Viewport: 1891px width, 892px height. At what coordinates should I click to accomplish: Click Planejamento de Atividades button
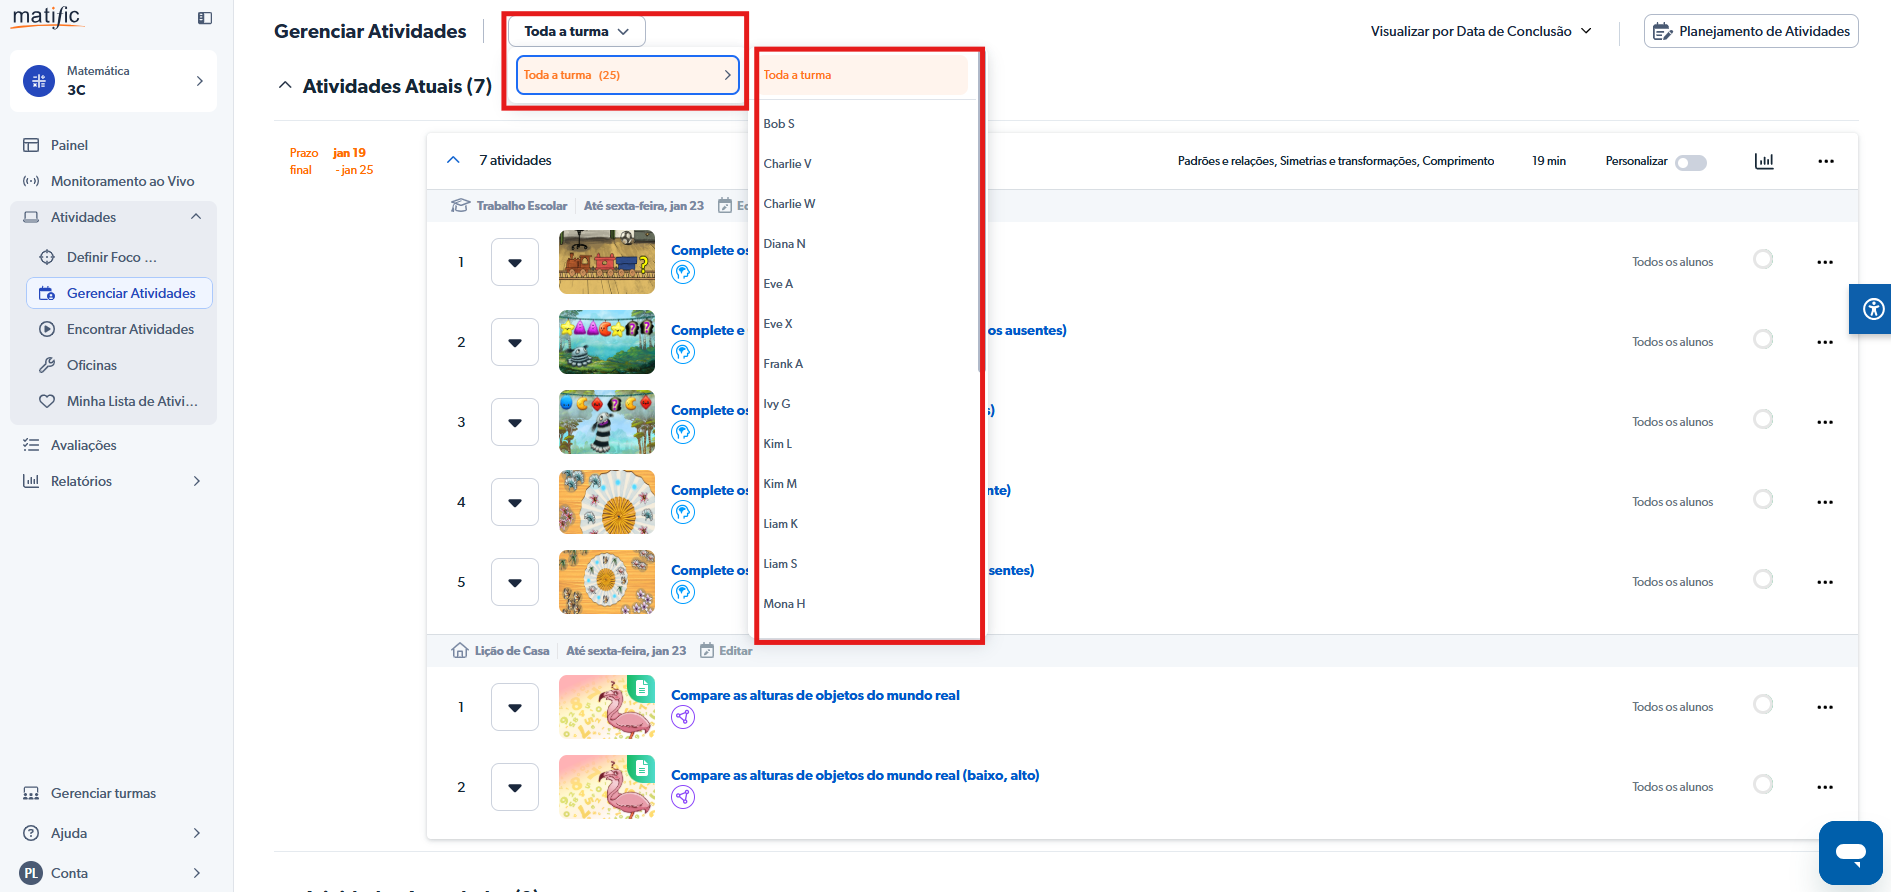click(1750, 32)
